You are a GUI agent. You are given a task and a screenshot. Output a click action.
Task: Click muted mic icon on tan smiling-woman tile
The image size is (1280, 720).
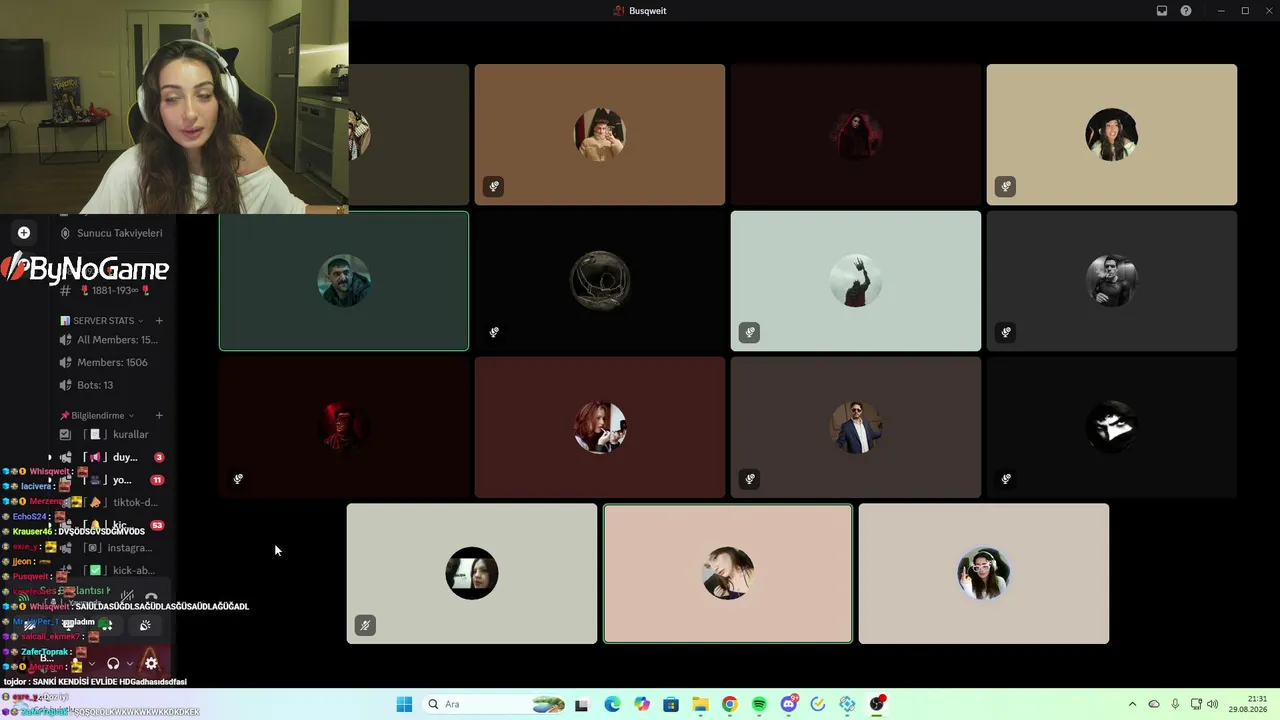click(x=1006, y=186)
